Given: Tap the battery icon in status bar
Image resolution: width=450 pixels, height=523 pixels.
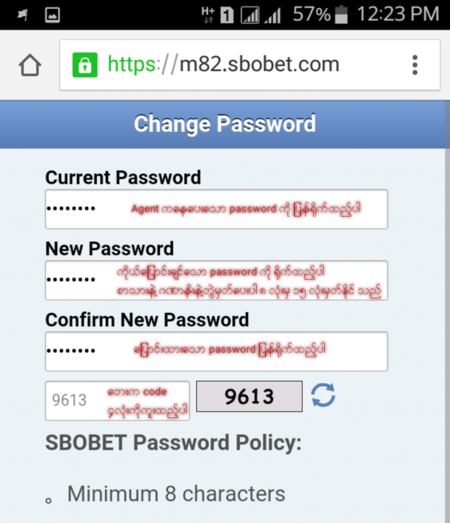Looking at the screenshot, I should 341,15.
